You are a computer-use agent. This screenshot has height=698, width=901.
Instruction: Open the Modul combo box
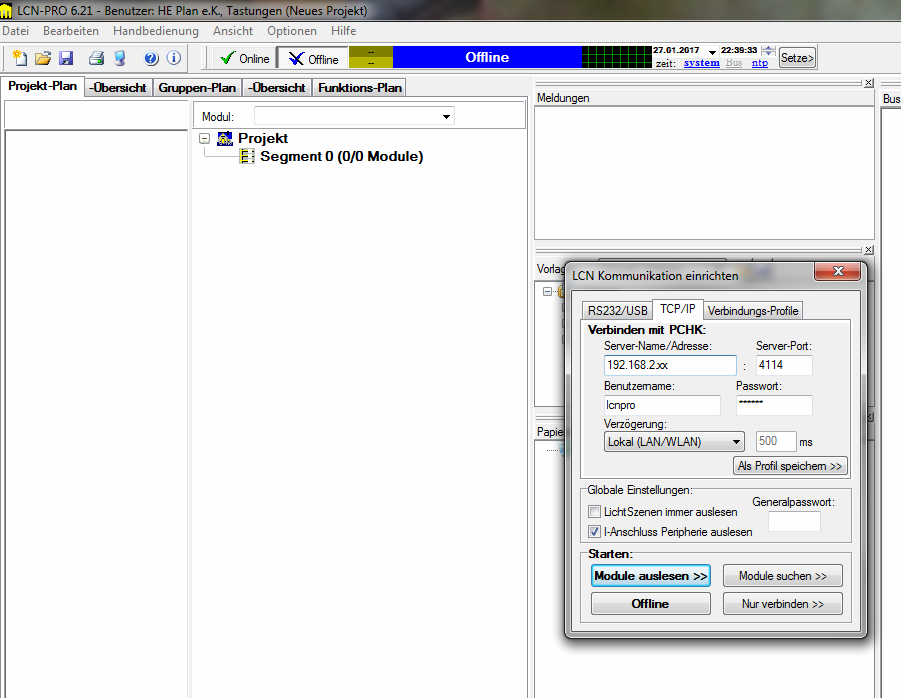(x=446, y=117)
